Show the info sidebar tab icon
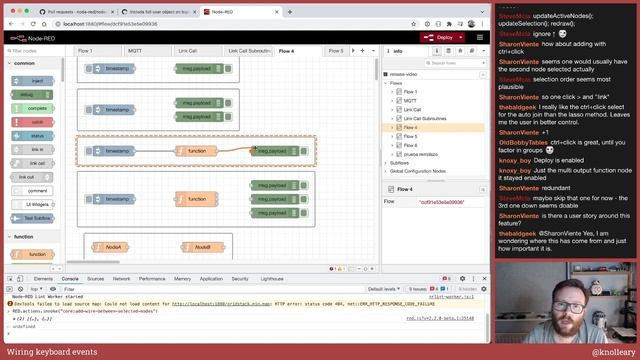This screenshot has width=640, height=360. tap(436, 51)
